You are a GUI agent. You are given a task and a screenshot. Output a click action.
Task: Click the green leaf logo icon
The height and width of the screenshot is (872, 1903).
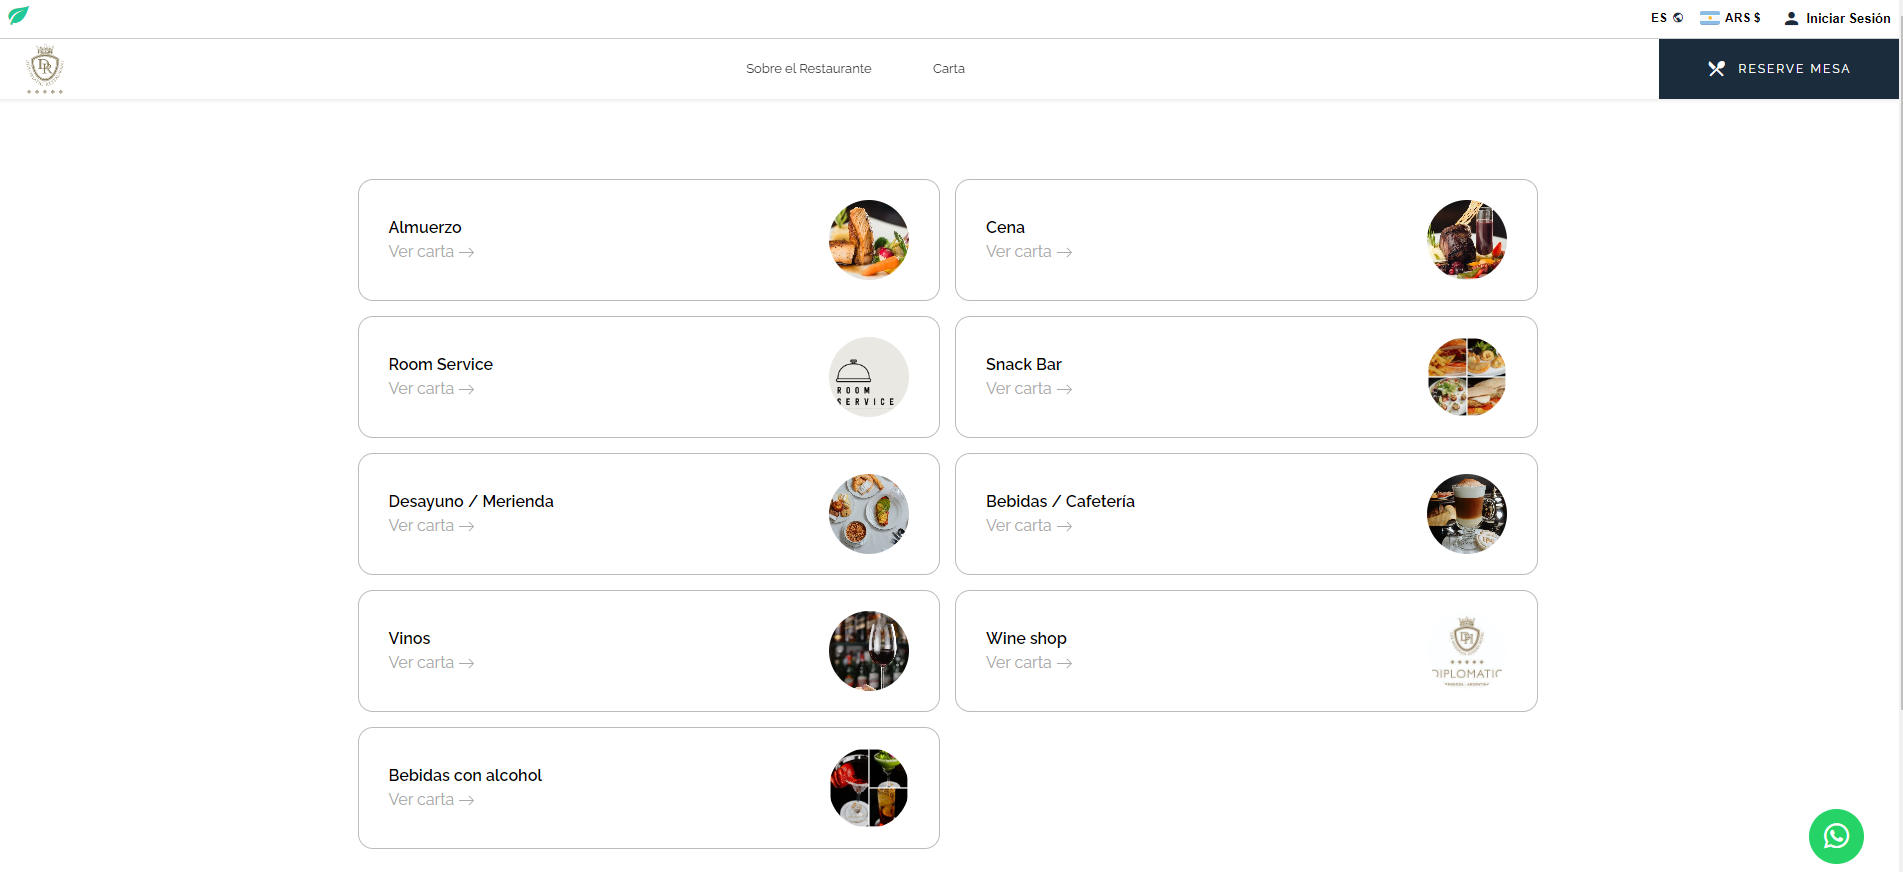pyautogui.click(x=18, y=15)
